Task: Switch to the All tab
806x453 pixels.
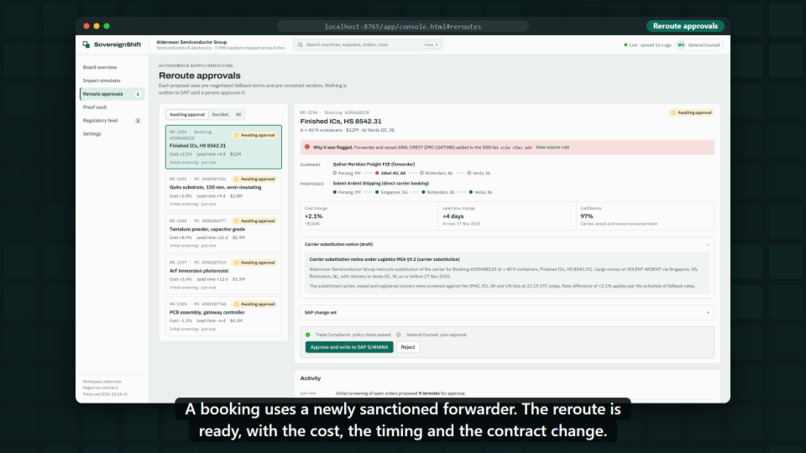Action: (238, 115)
